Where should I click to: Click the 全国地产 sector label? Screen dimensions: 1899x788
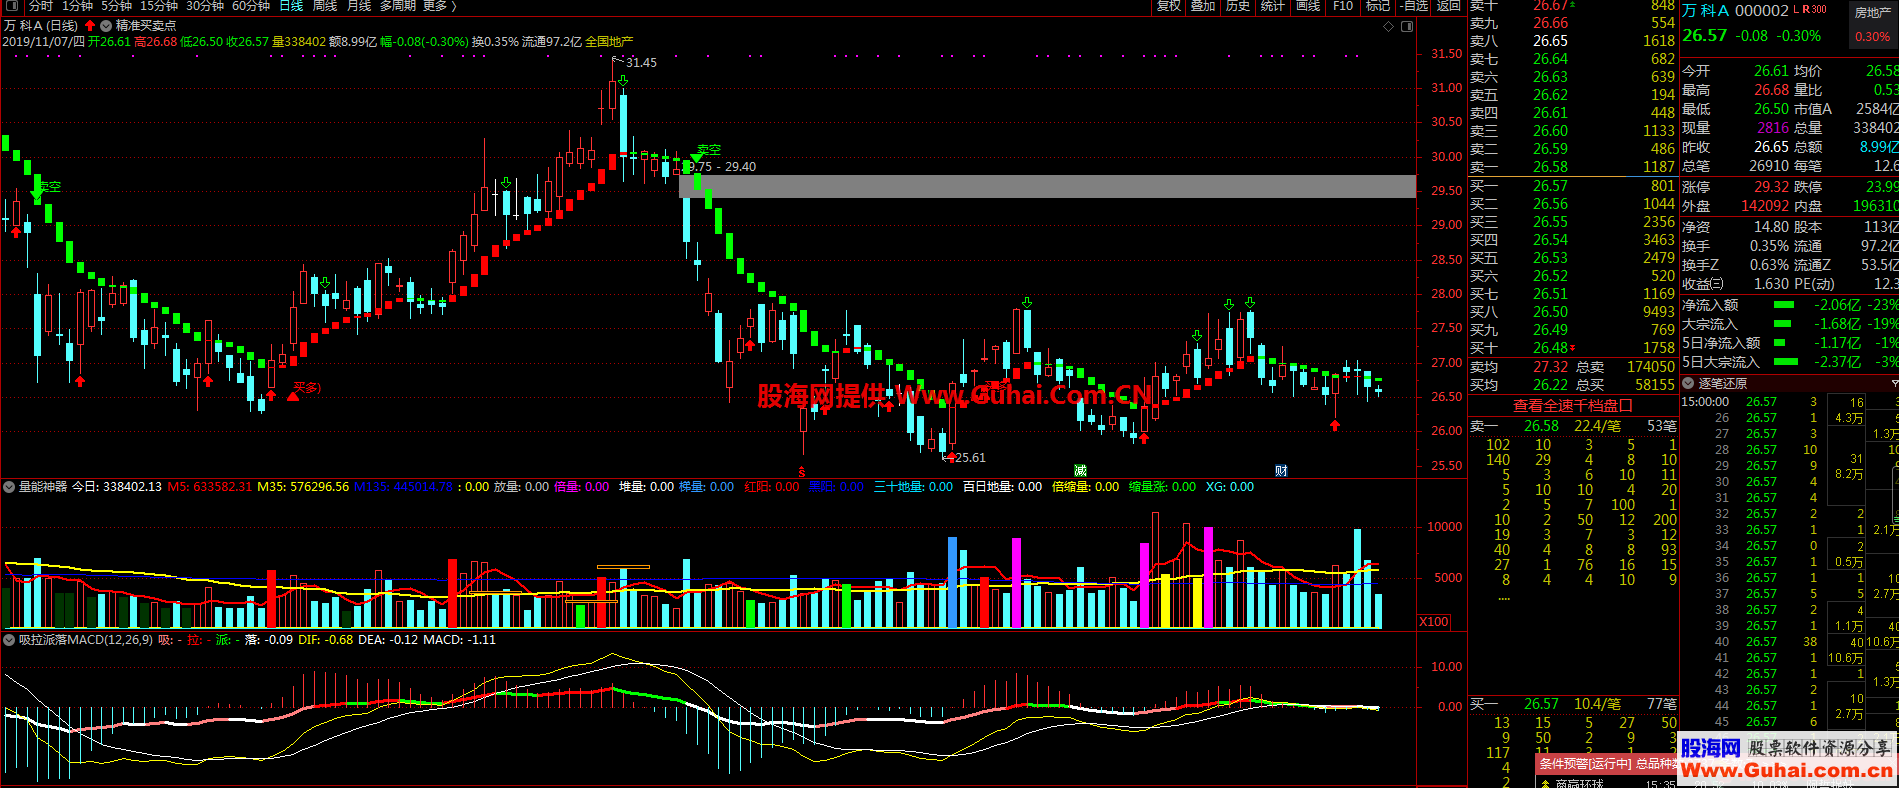[609, 42]
